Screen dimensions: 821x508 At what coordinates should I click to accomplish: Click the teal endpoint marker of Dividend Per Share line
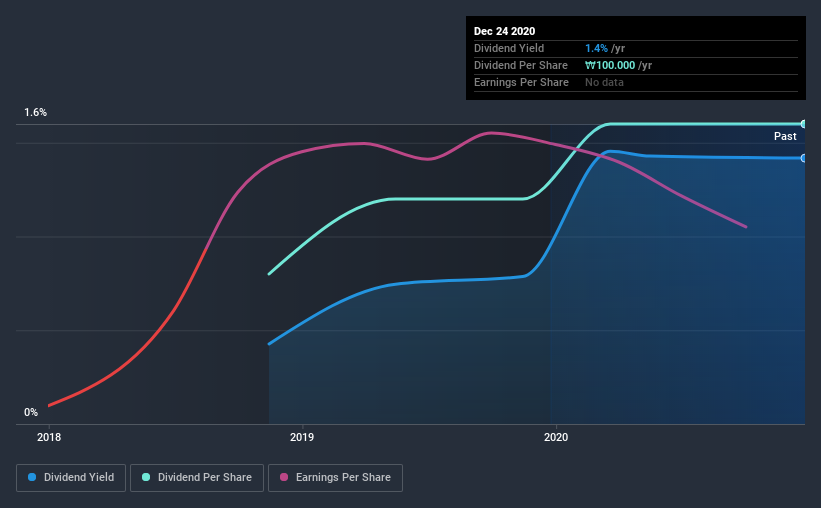[x=803, y=124]
